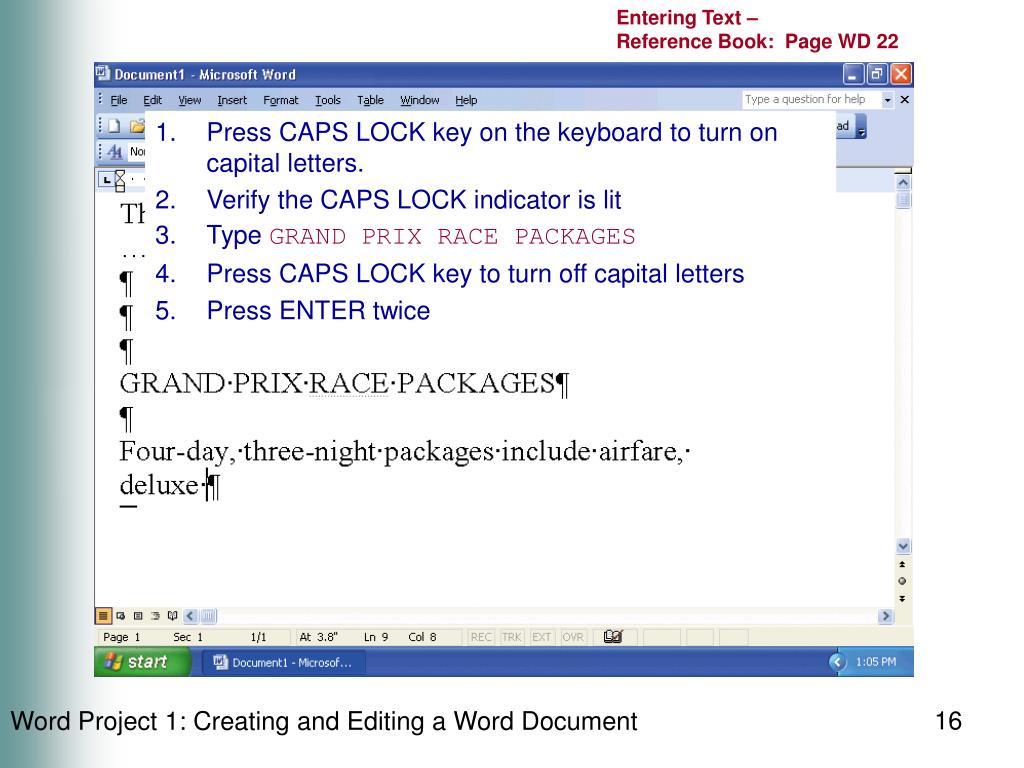Open the Style box showing Normal

coord(136,152)
